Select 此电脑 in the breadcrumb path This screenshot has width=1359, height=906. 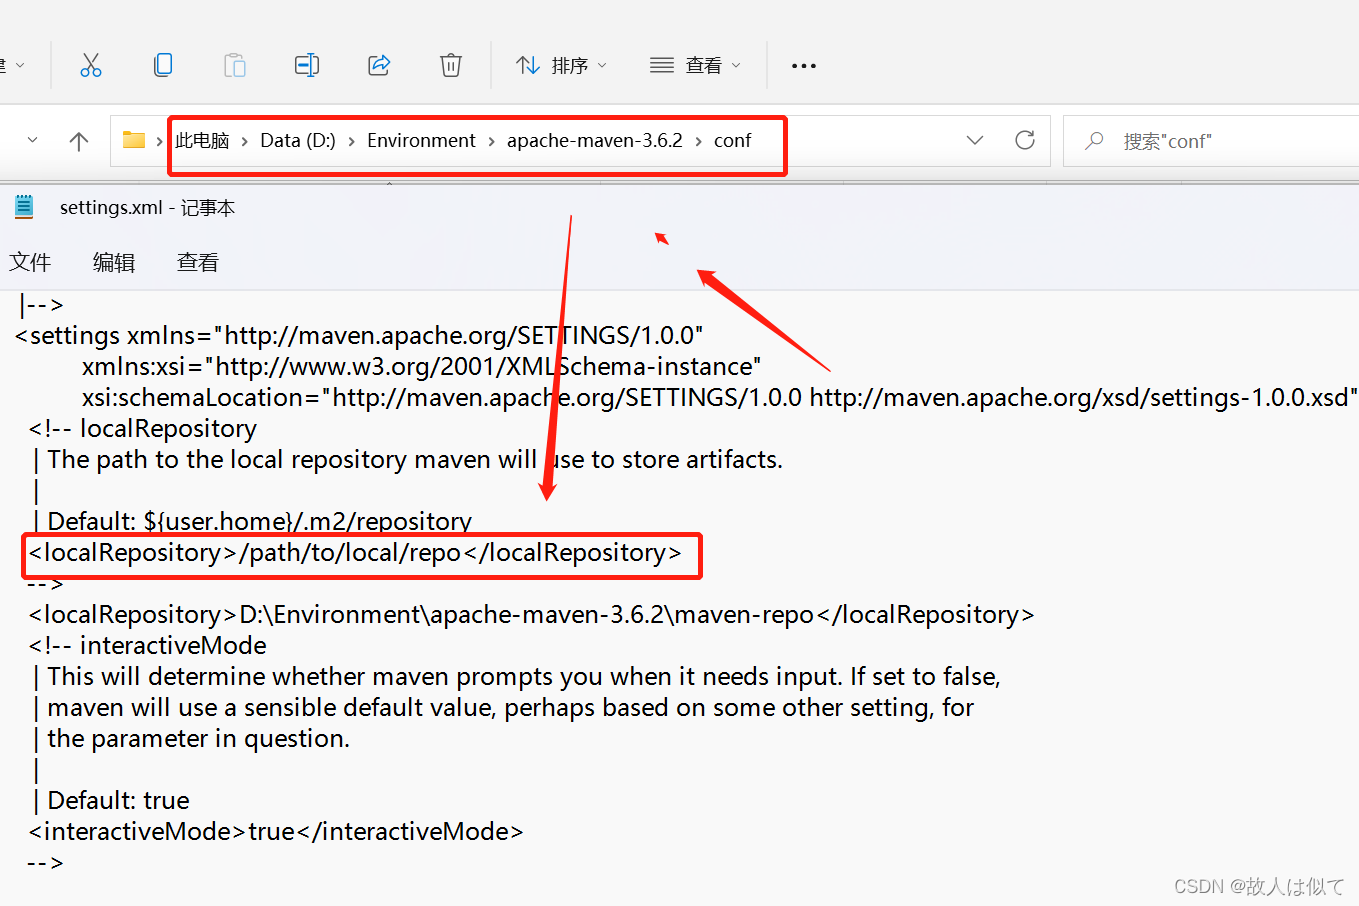coord(202,141)
